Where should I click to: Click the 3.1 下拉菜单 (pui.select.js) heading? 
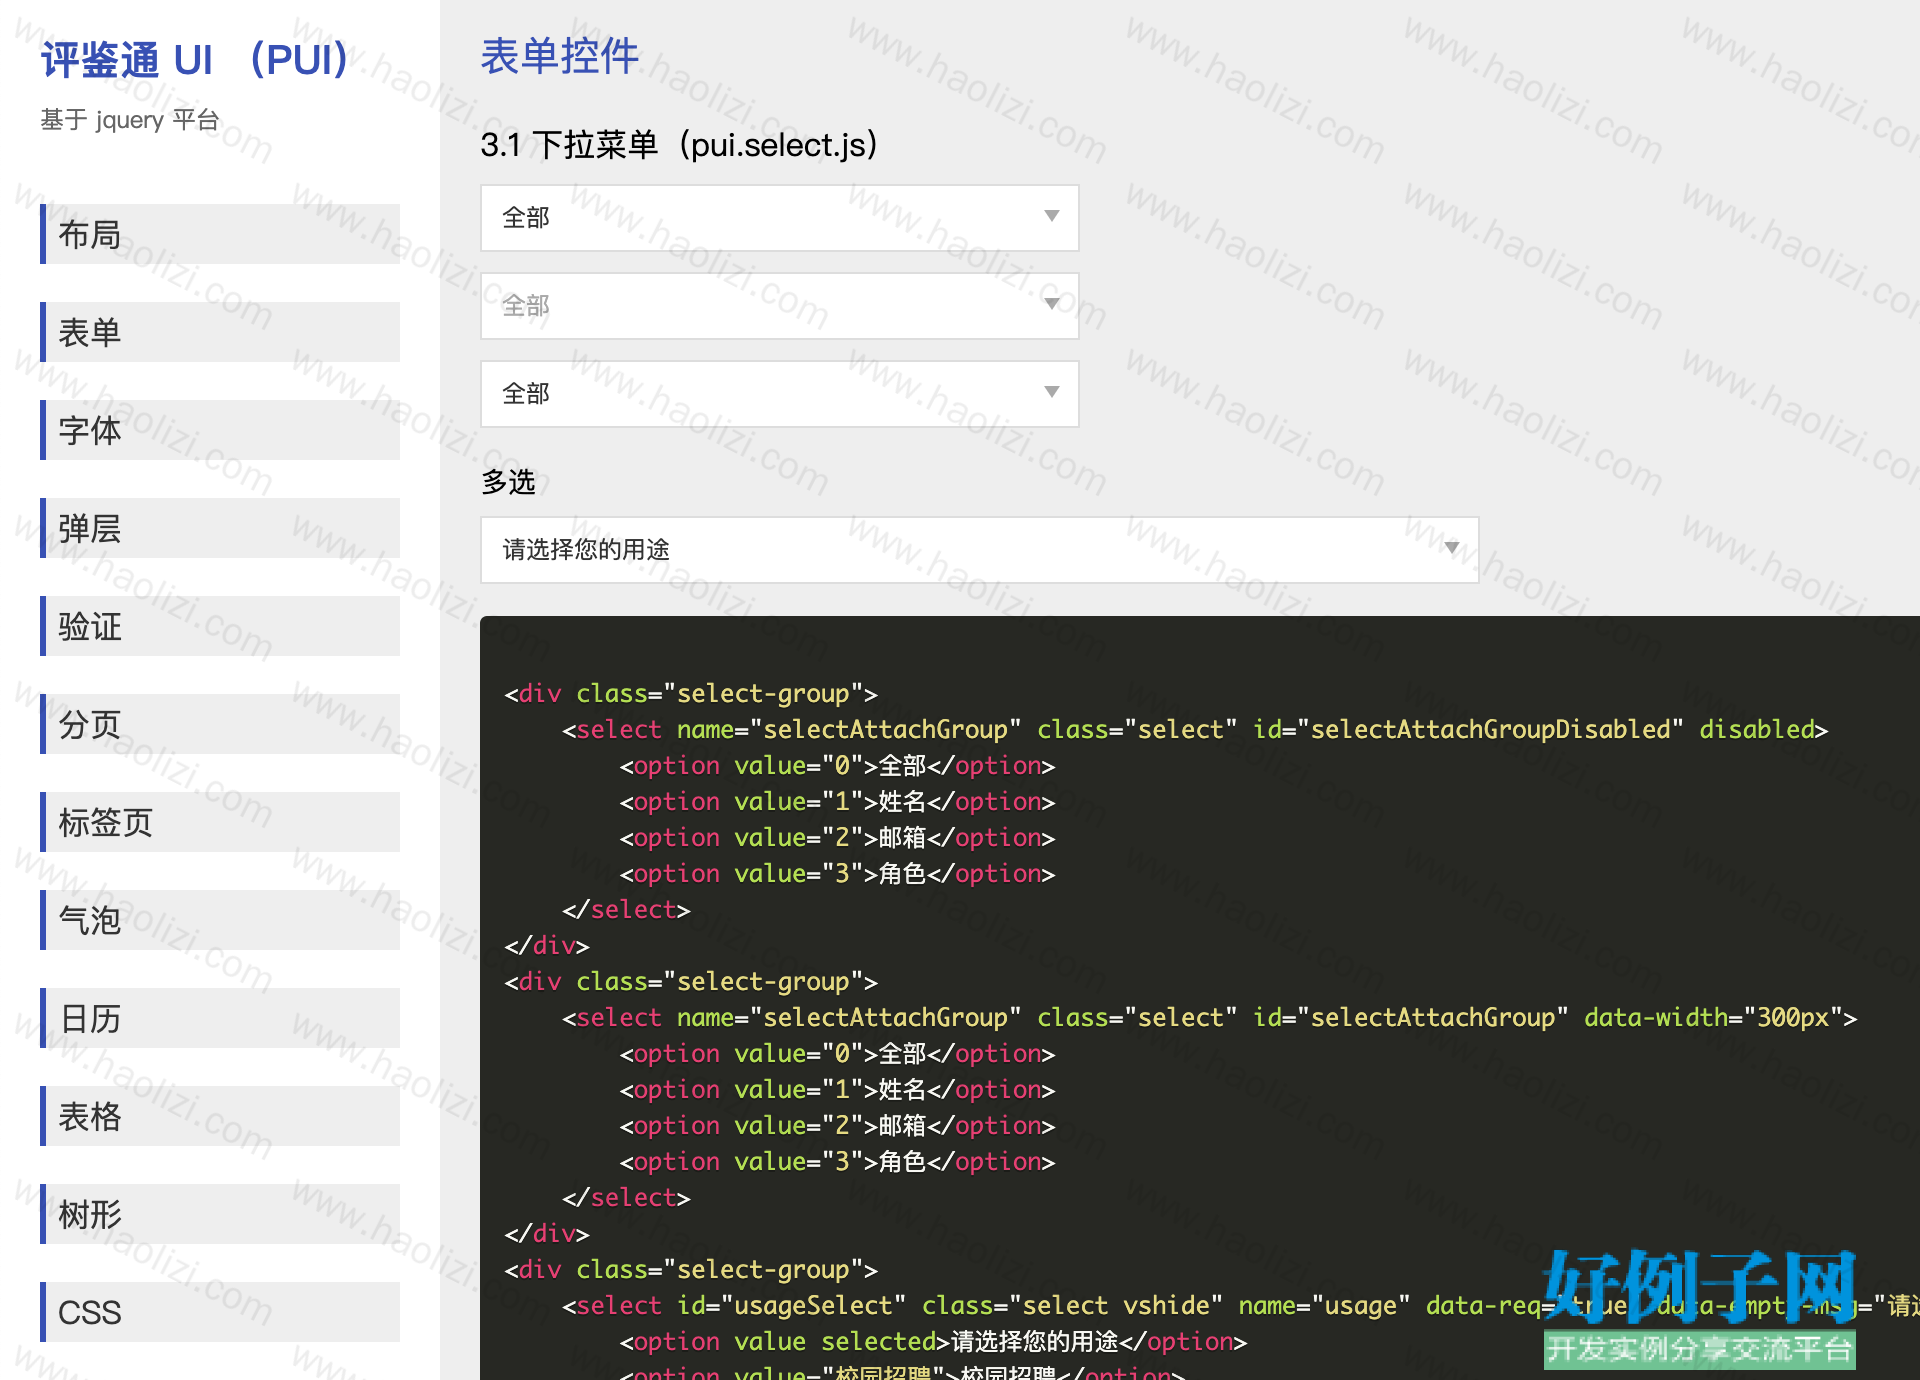680,145
